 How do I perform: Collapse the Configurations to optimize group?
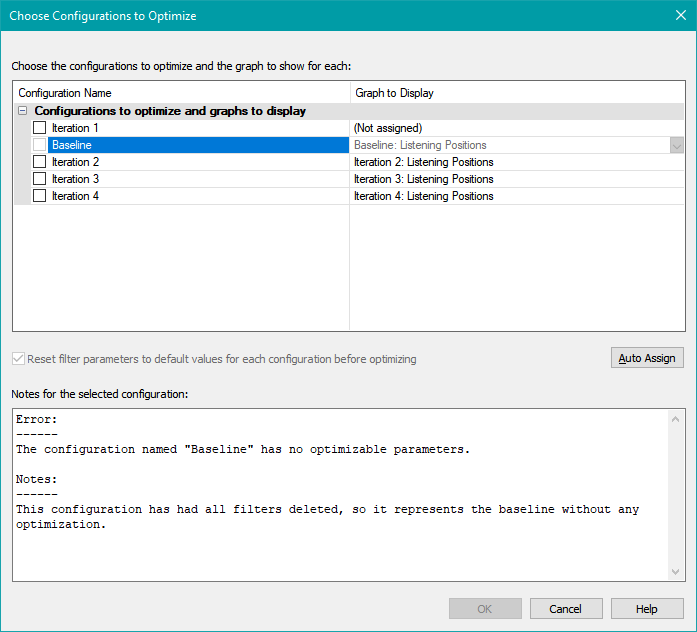pyautogui.click(x=22, y=111)
